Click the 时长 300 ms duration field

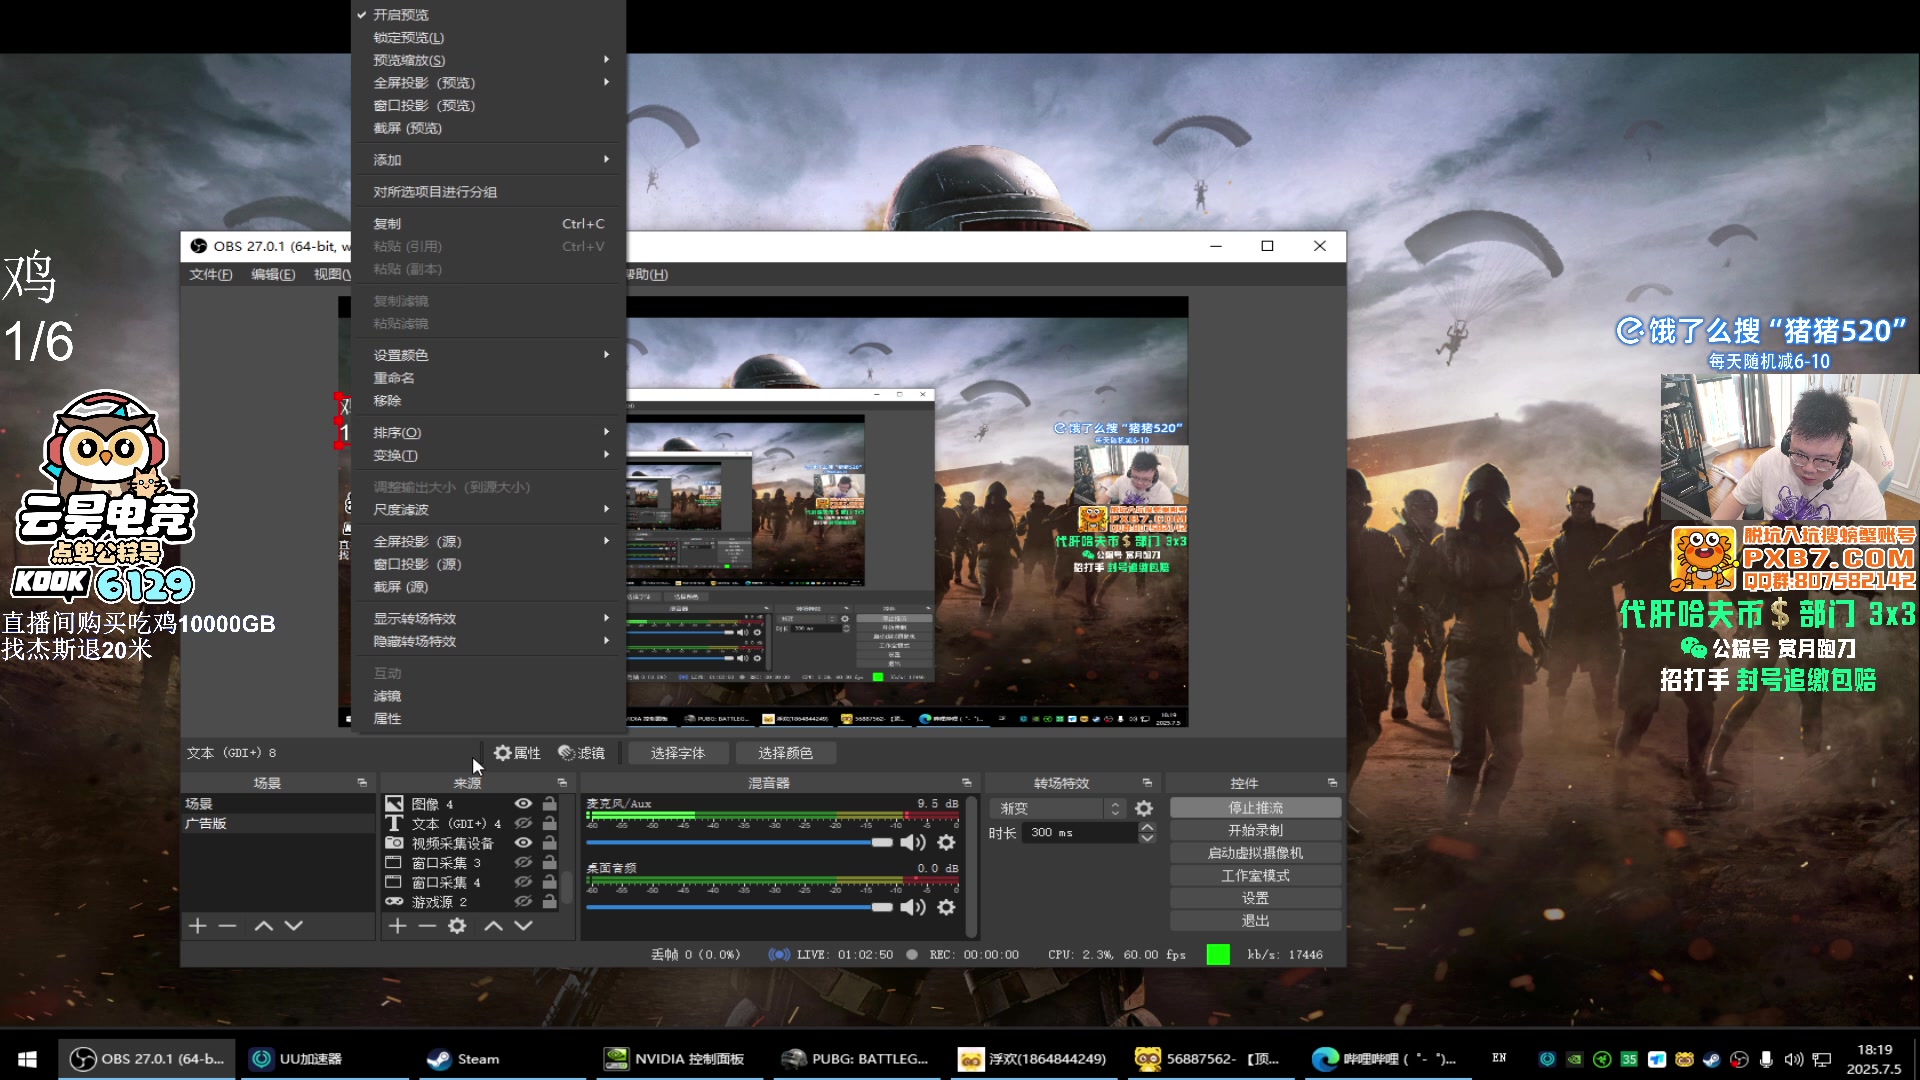coord(1080,833)
